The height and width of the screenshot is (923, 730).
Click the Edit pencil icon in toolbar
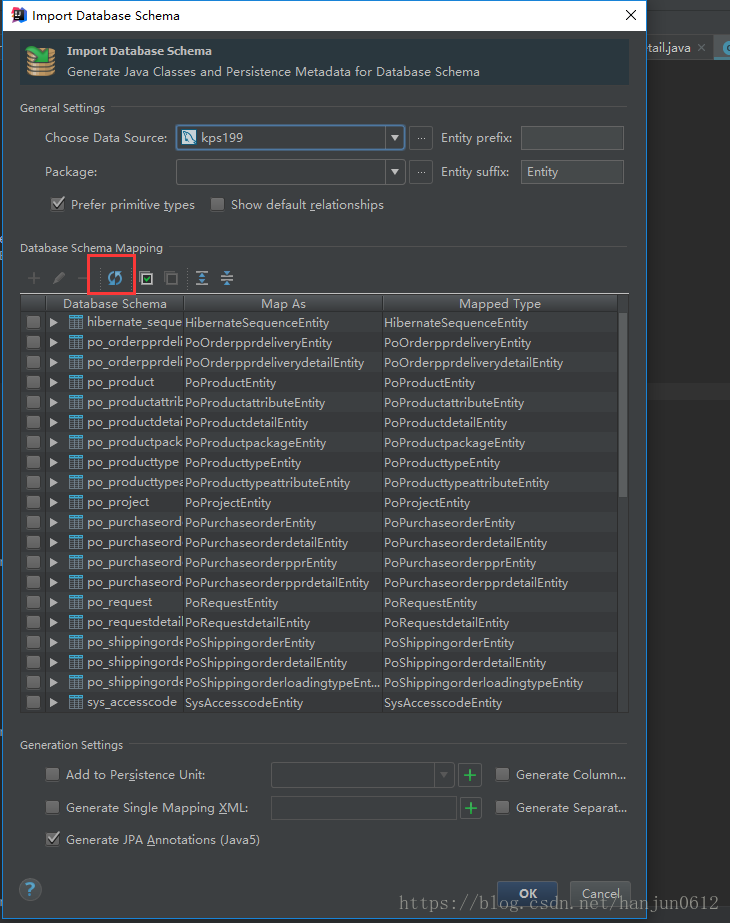(x=59, y=278)
